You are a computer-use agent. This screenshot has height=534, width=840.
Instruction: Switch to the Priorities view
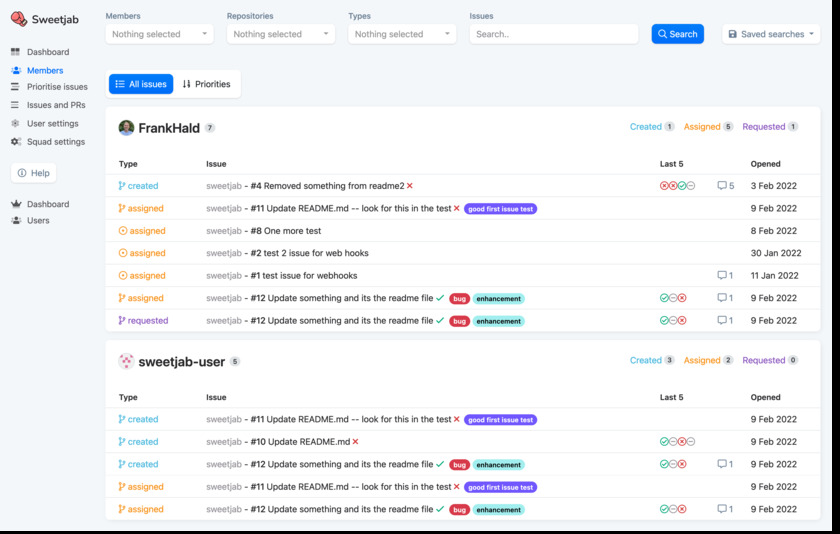tap(206, 85)
